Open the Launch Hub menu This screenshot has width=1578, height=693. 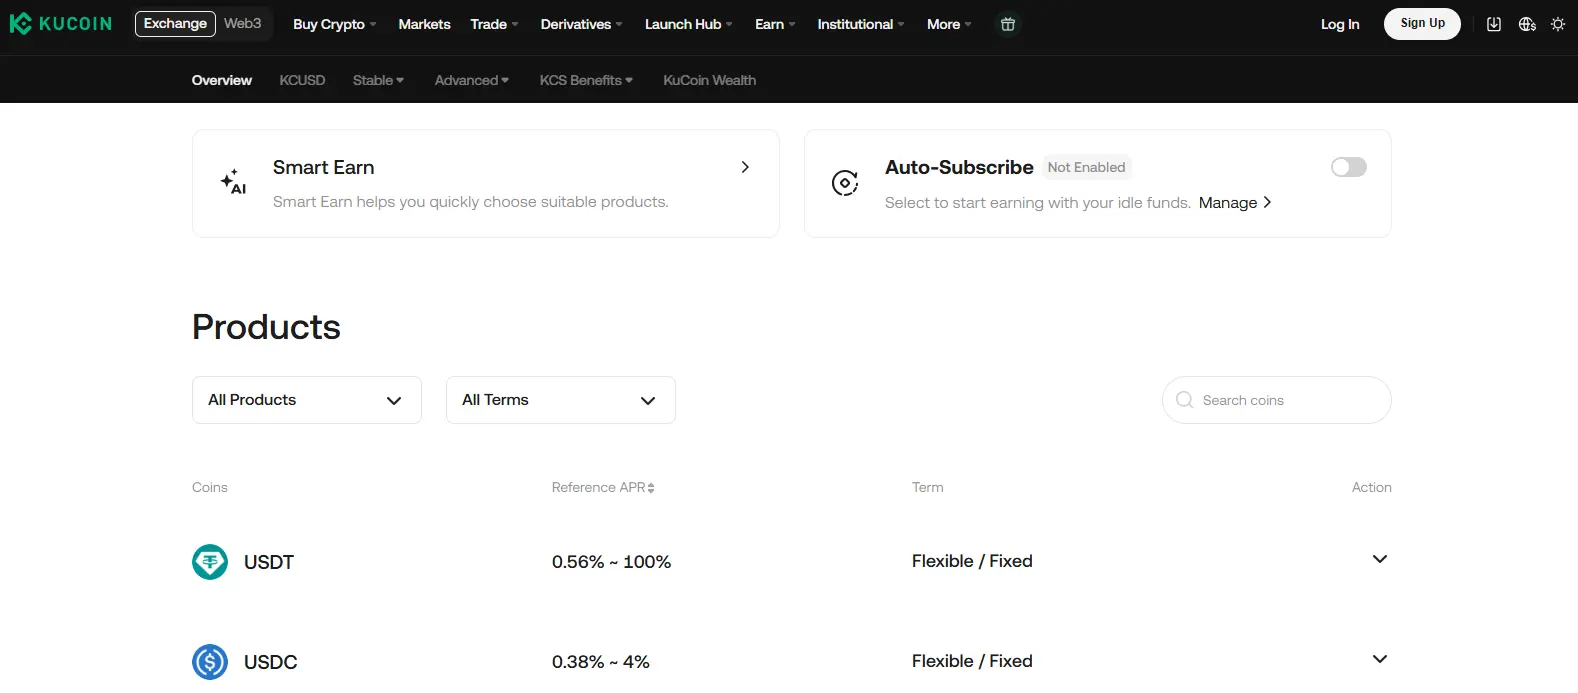coord(688,24)
